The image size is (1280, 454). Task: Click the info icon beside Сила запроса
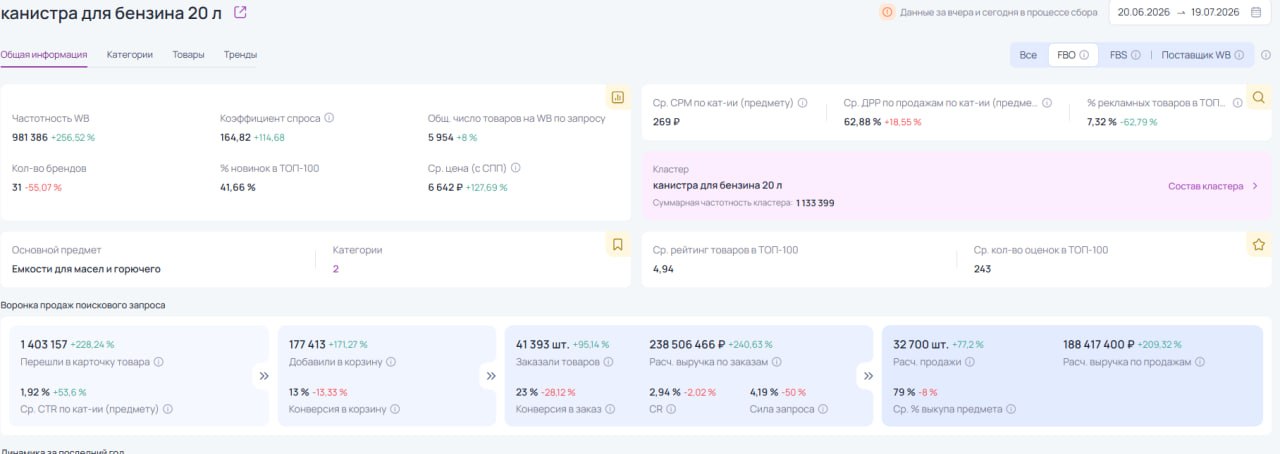point(812,409)
